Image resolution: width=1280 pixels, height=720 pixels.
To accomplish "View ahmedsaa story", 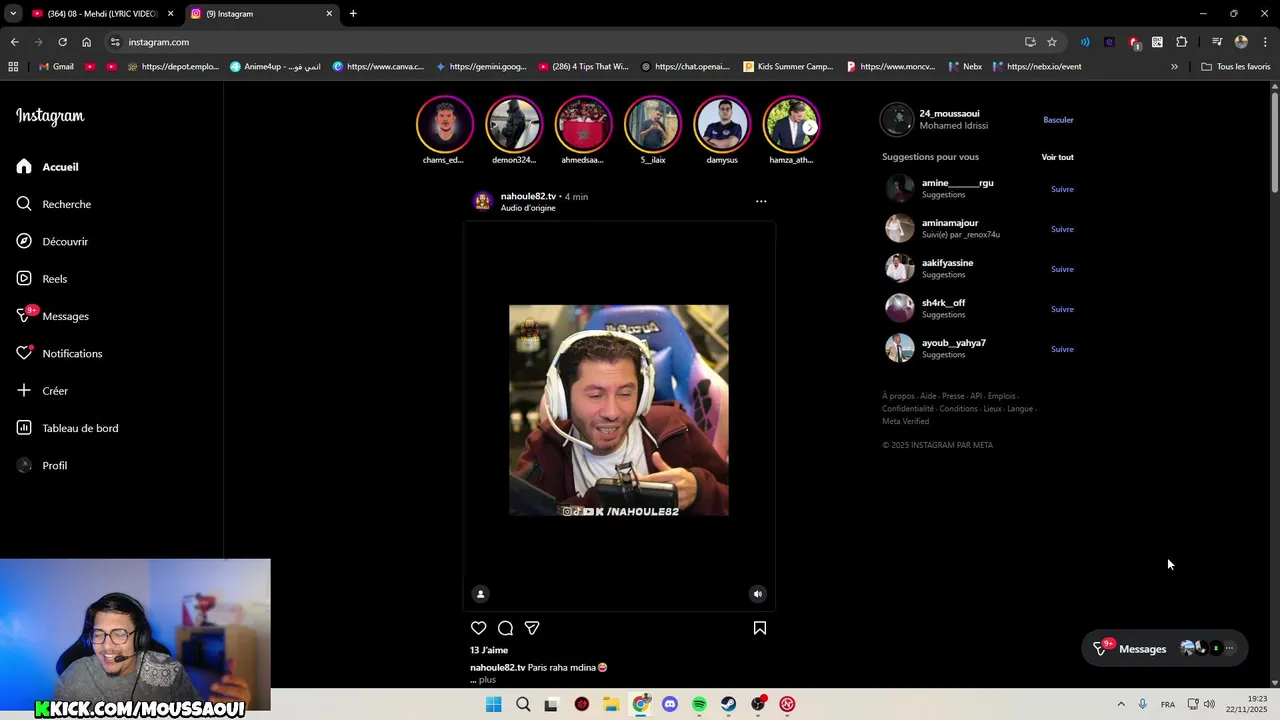I will 583,124.
